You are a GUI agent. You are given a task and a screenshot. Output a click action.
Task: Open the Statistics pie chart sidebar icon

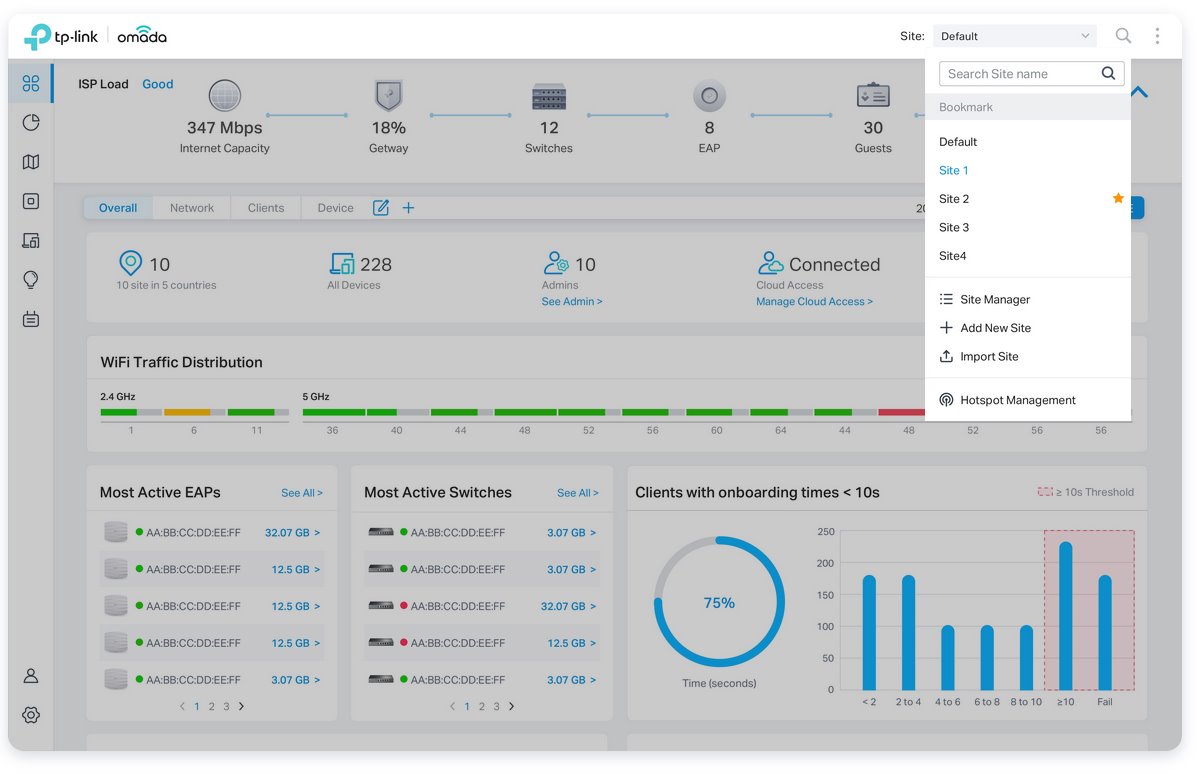click(31, 123)
